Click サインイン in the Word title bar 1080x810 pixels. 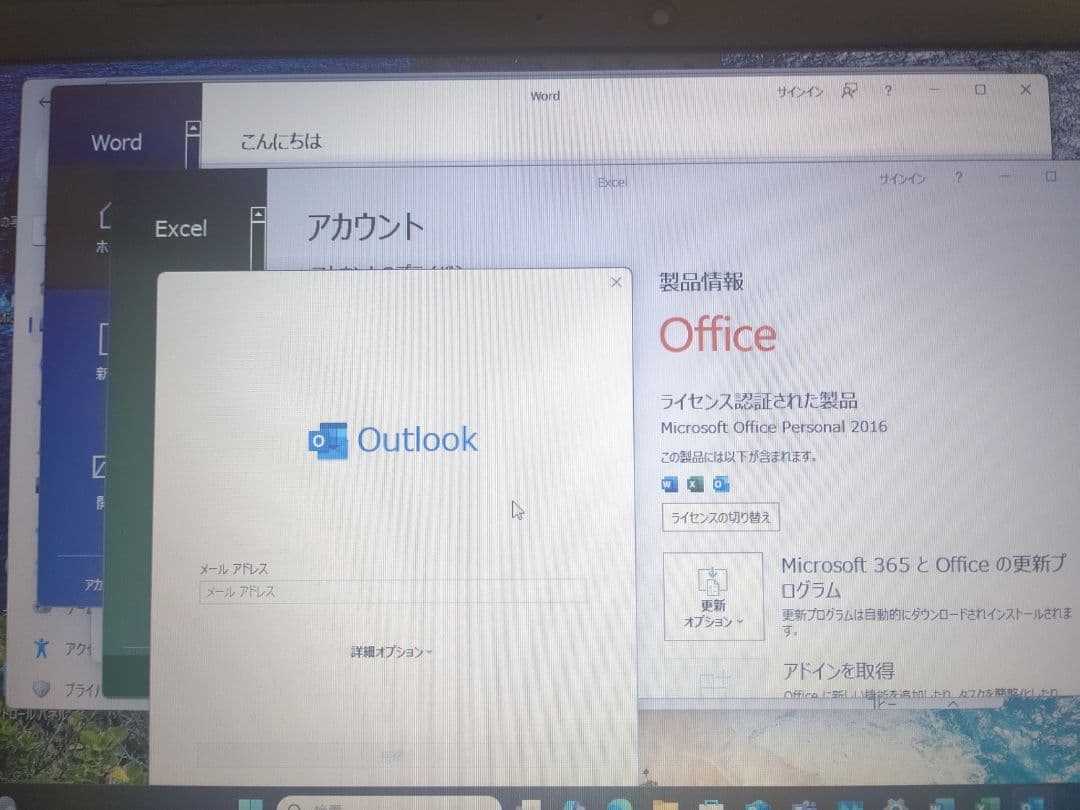(x=800, y=90)
